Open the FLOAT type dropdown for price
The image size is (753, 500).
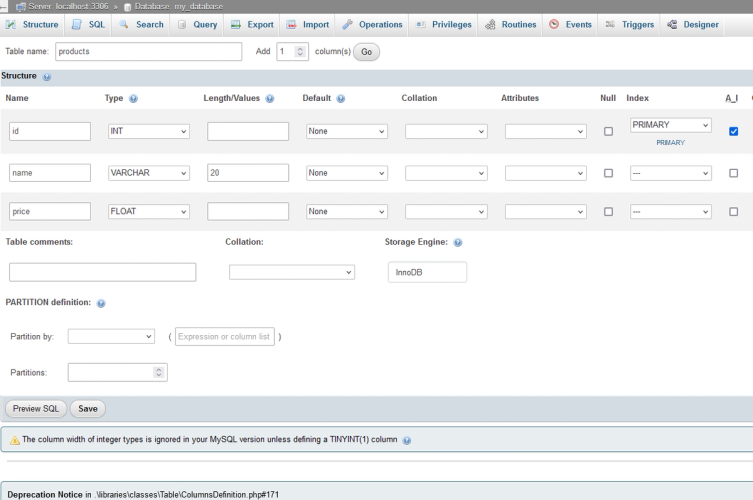click(x=149, y=211)
